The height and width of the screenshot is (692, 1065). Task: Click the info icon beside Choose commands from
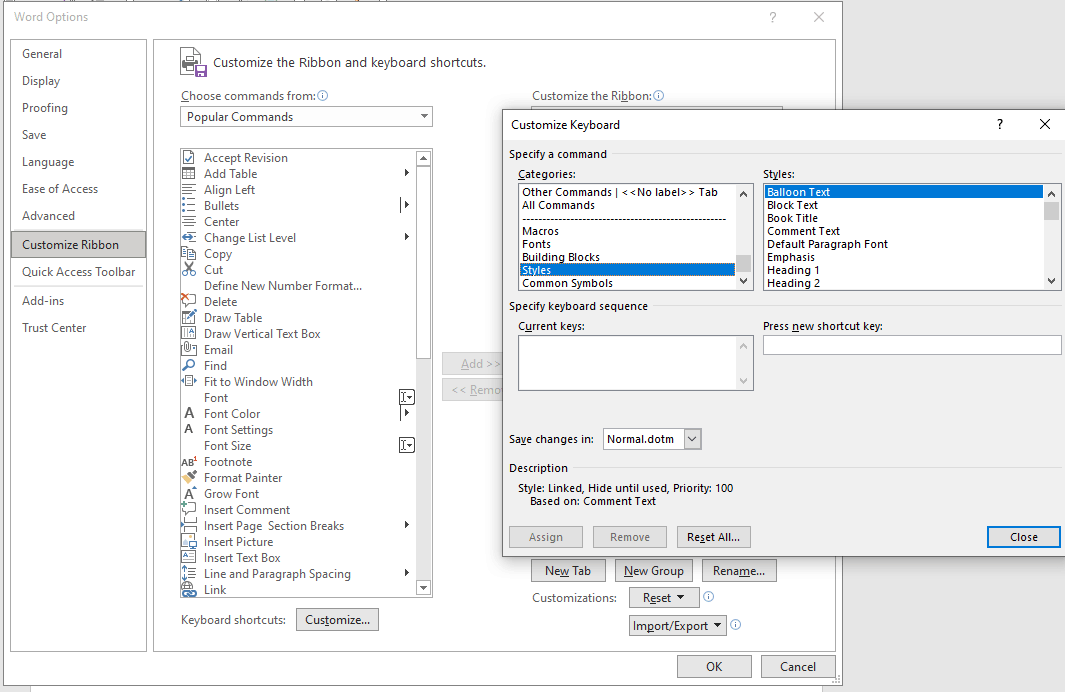323,96
